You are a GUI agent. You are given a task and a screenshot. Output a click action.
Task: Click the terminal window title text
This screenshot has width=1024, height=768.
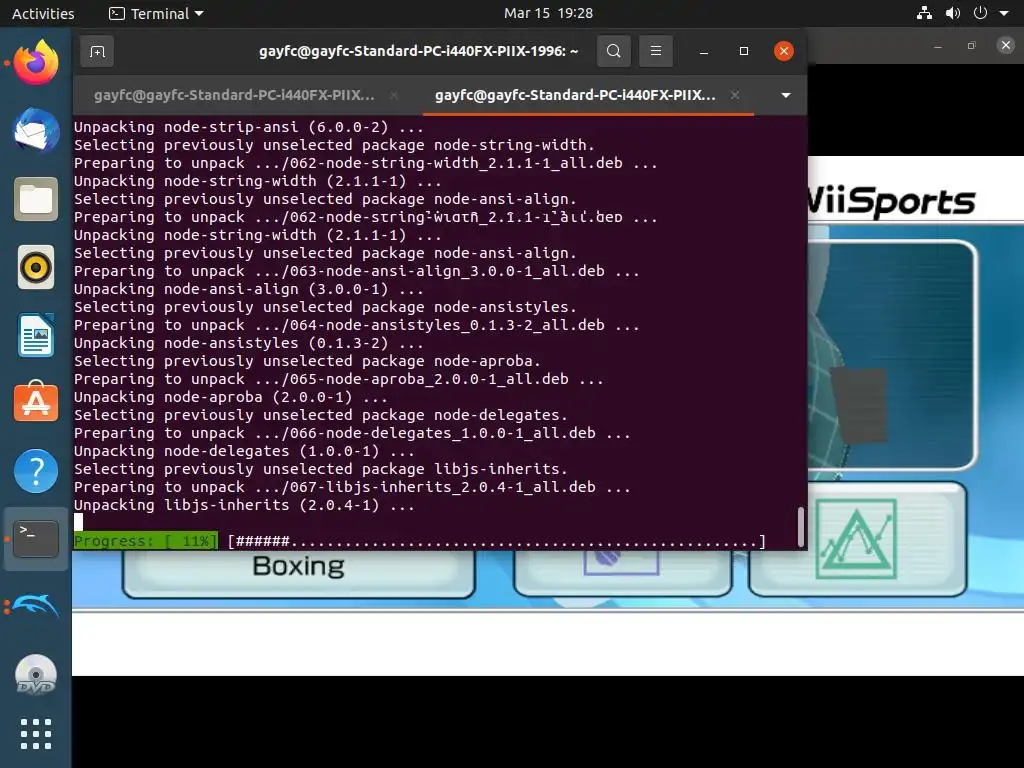419,51
